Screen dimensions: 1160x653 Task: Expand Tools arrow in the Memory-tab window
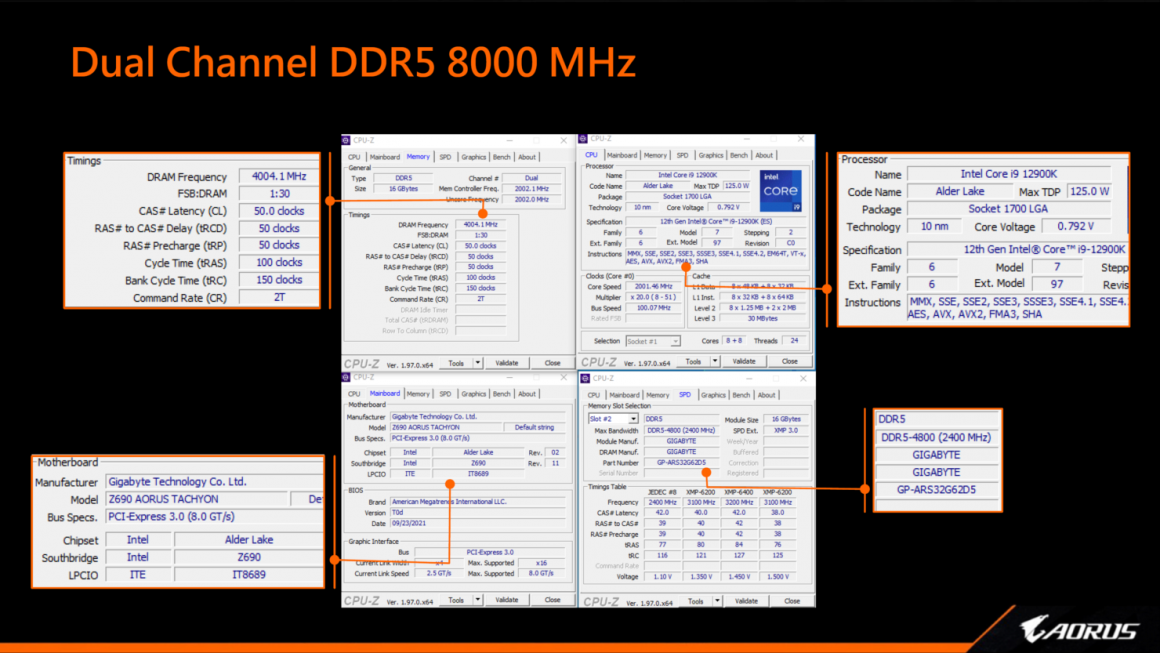click(x=477, y=363)
